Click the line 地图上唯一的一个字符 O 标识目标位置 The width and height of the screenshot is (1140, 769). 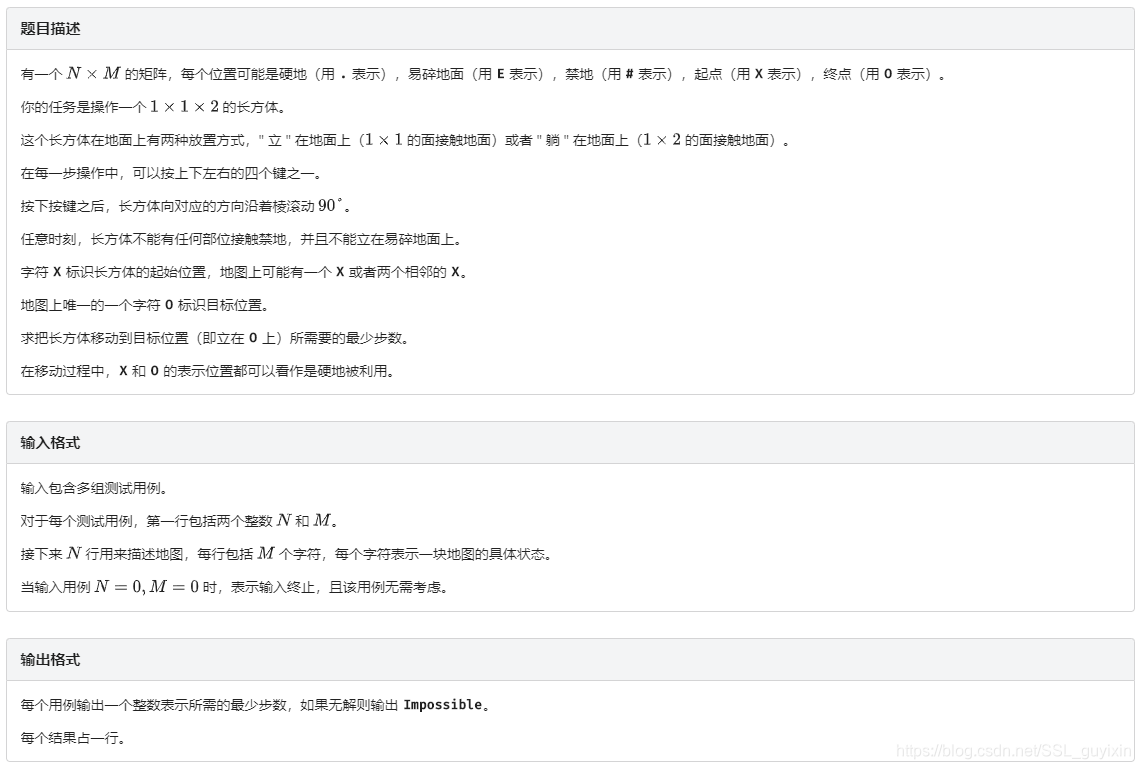[x=145, y=305]
